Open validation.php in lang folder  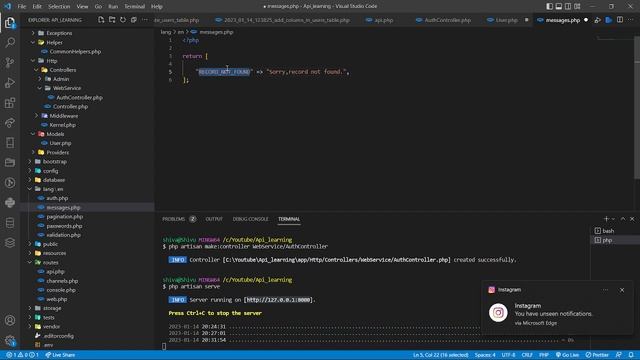pos(63,235)
